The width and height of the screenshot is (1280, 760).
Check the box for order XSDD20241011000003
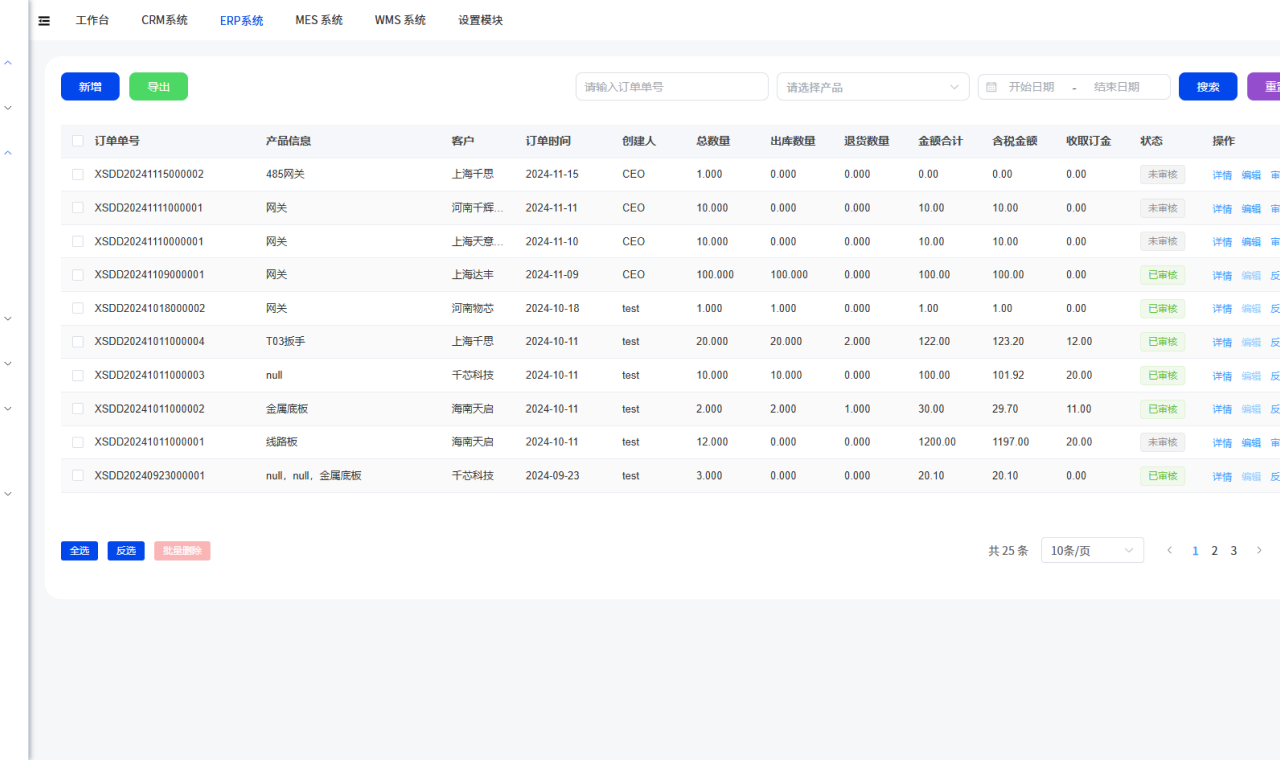point(78,375)
